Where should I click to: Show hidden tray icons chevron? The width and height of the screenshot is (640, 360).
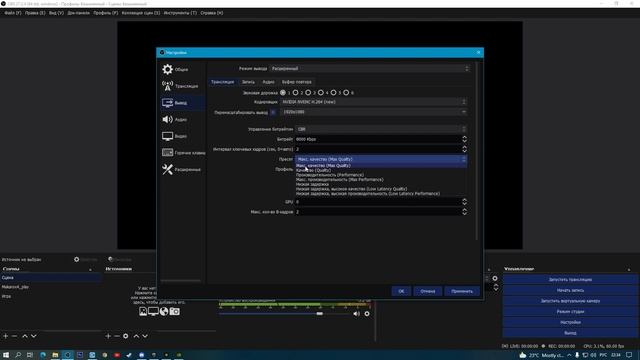pyautogui.click(x=569, y=355)
